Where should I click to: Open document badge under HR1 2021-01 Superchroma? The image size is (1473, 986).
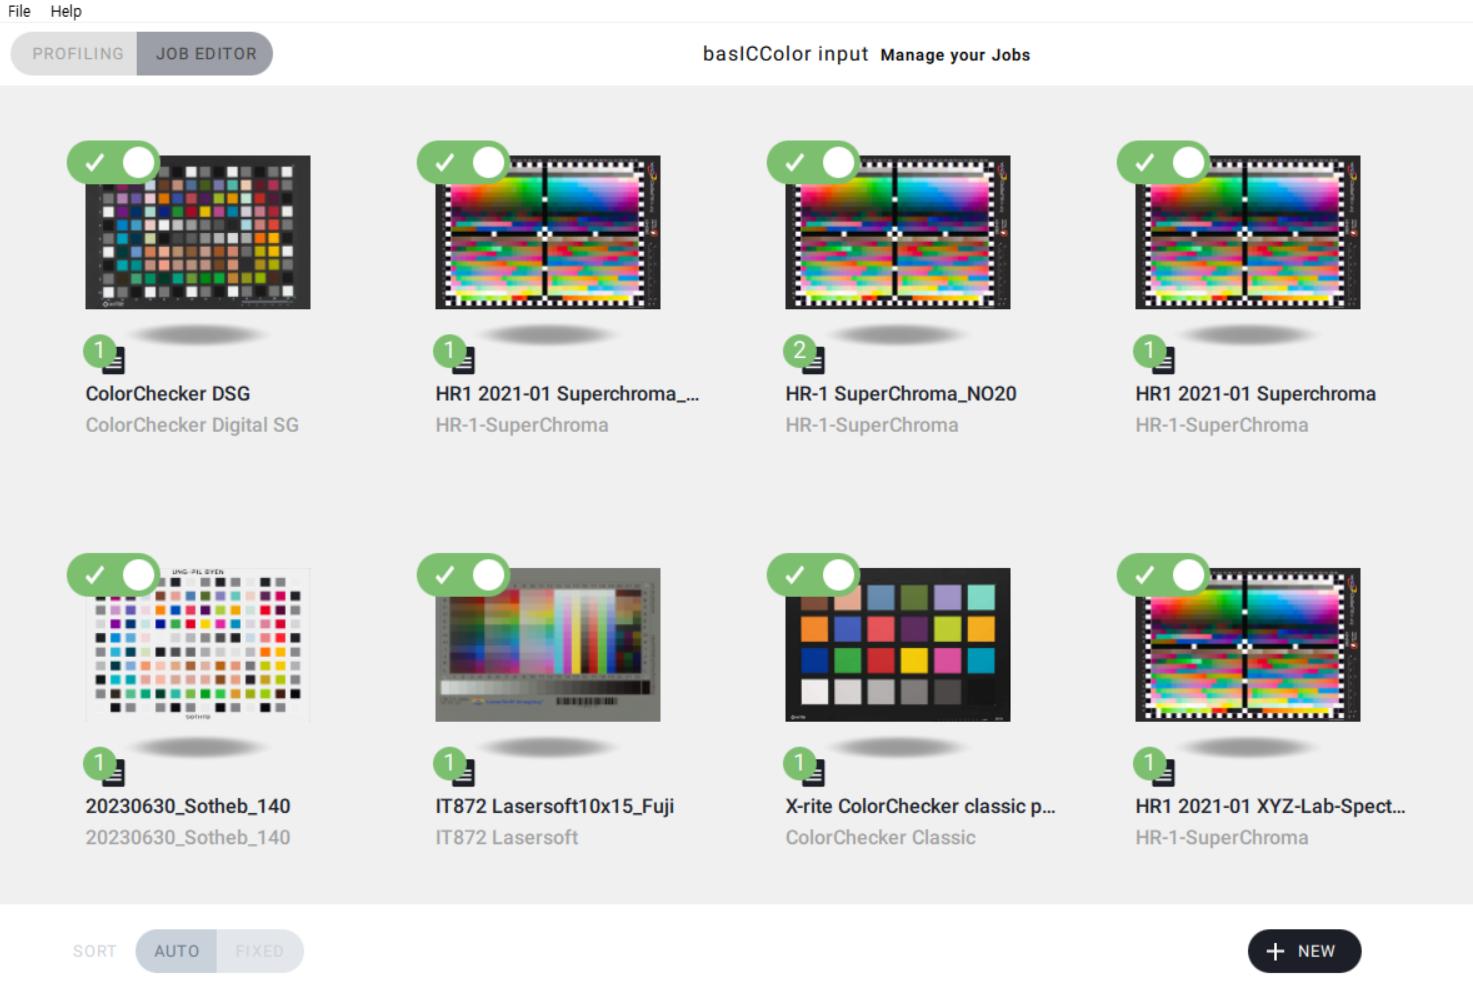(x=1162, y=358)
